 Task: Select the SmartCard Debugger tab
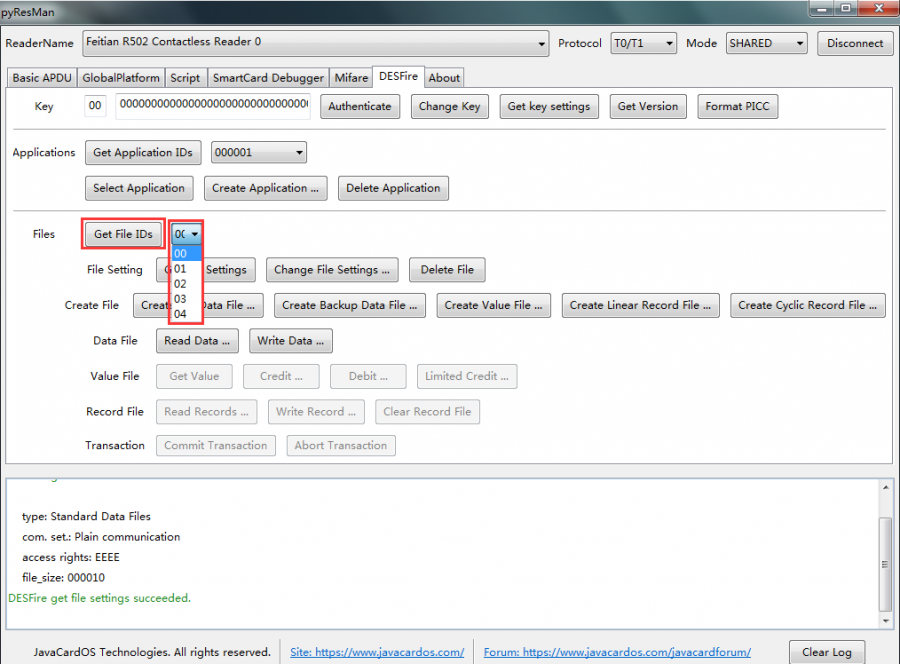[x=268, y=77]
